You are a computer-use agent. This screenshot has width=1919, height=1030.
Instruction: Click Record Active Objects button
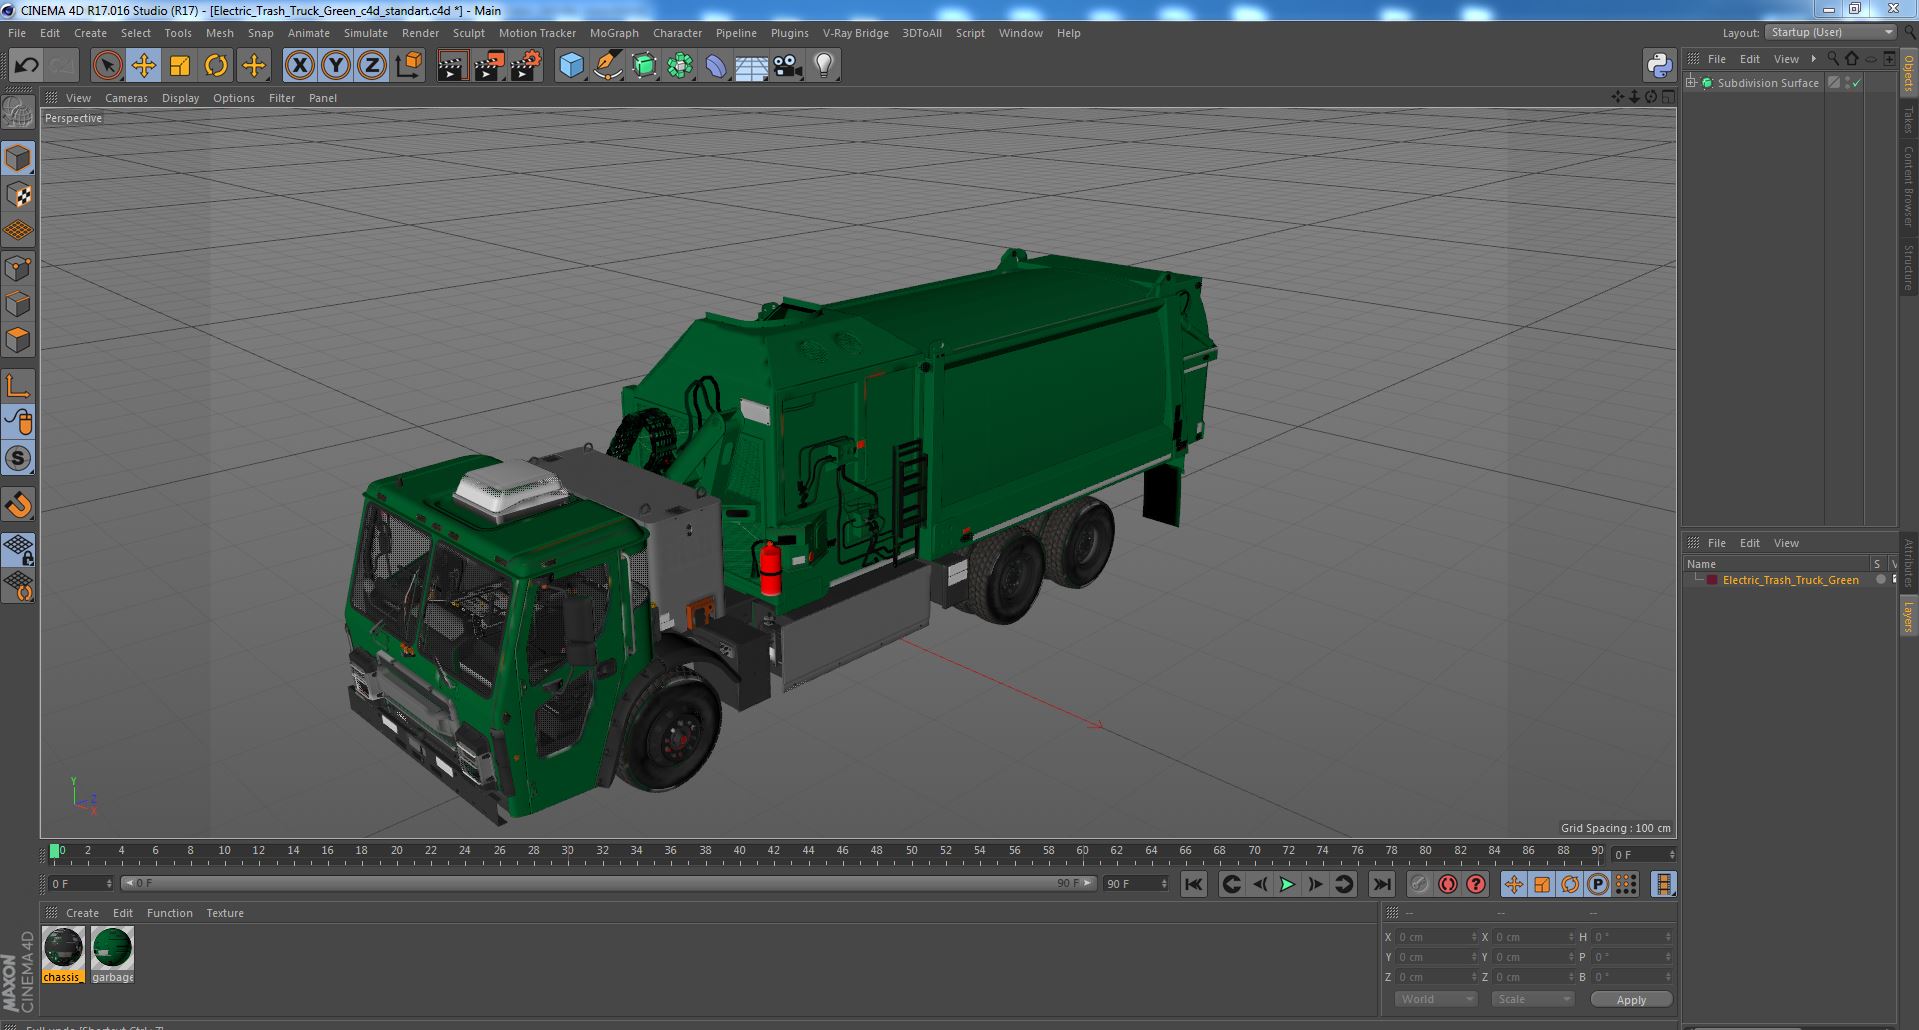click(x=1419, y=884)
